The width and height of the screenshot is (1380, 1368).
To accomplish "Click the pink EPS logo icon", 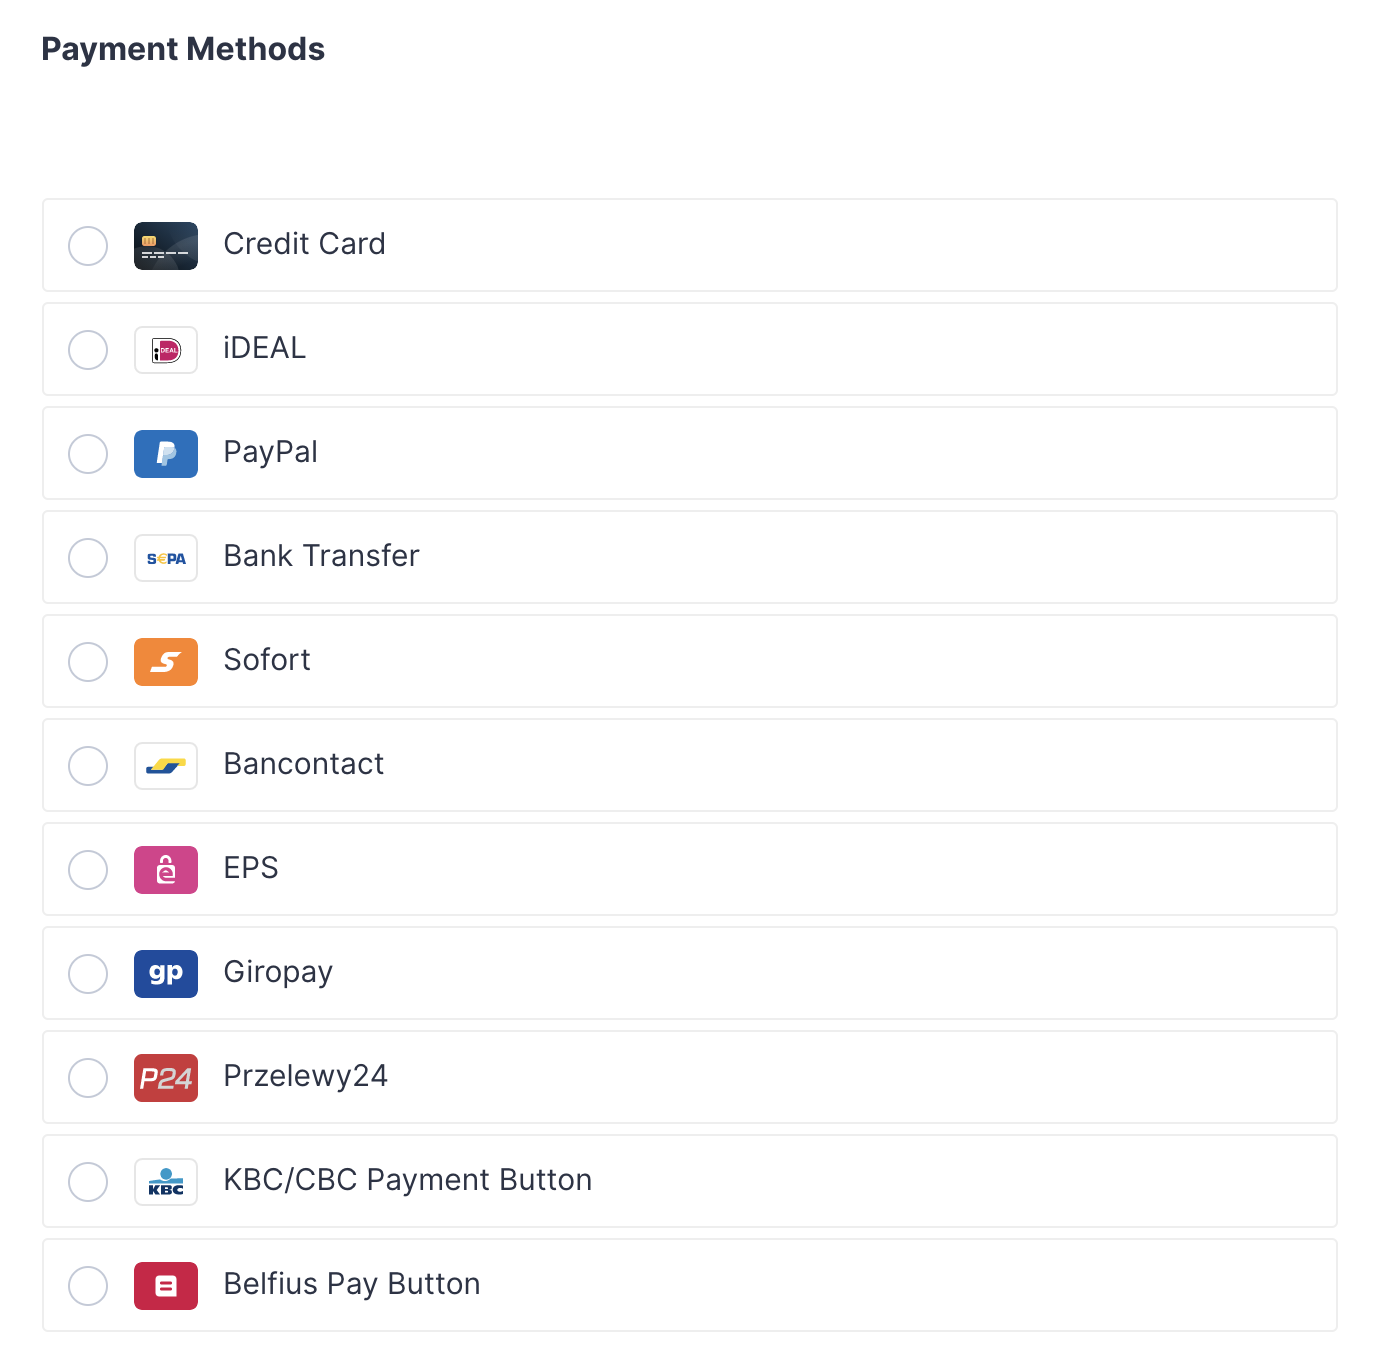I will point(166,870).
